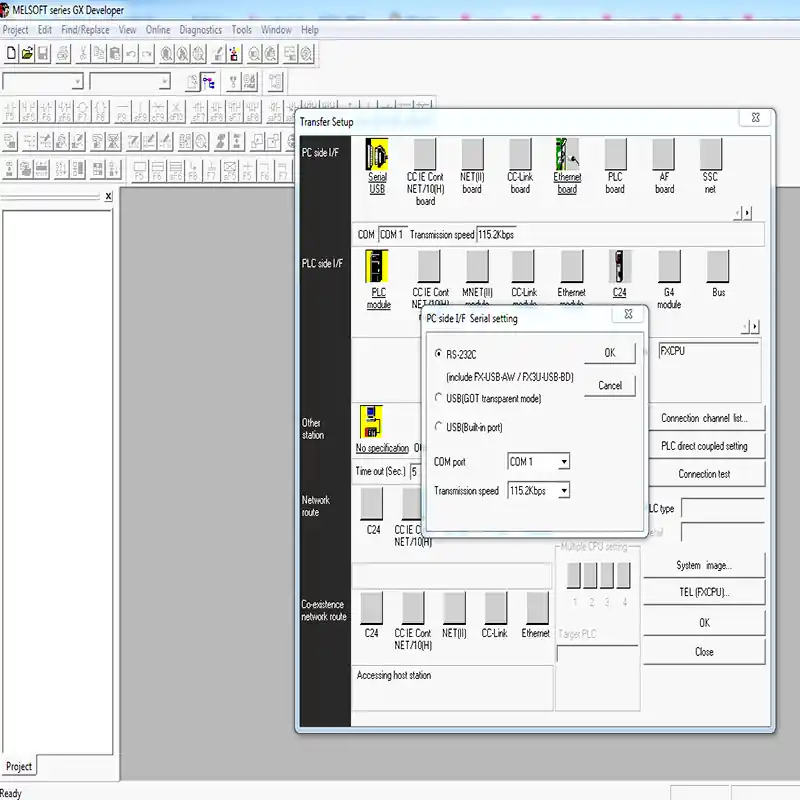Open the COM port dropdown
The image size is (800, 800).
(x=564, y=462)
